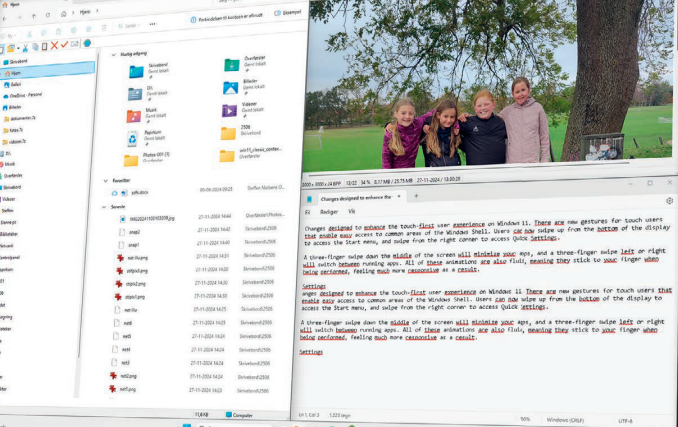
Task: Add a new Notepad tab with the plus button
Action: coord(416,196)
